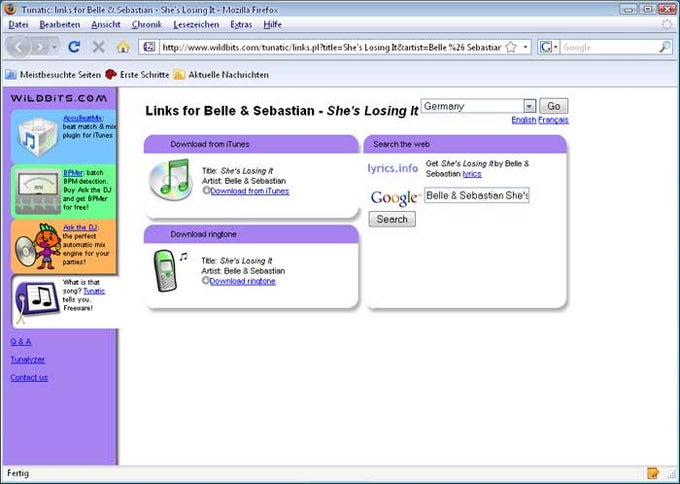This screenshot has width=680, height=484.
Task: Open the Tunalyzer link
Action: click(27, 360)
